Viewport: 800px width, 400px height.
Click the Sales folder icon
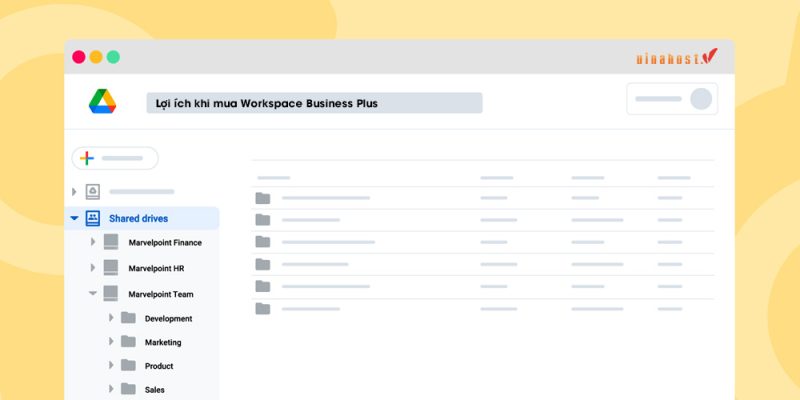129,389
